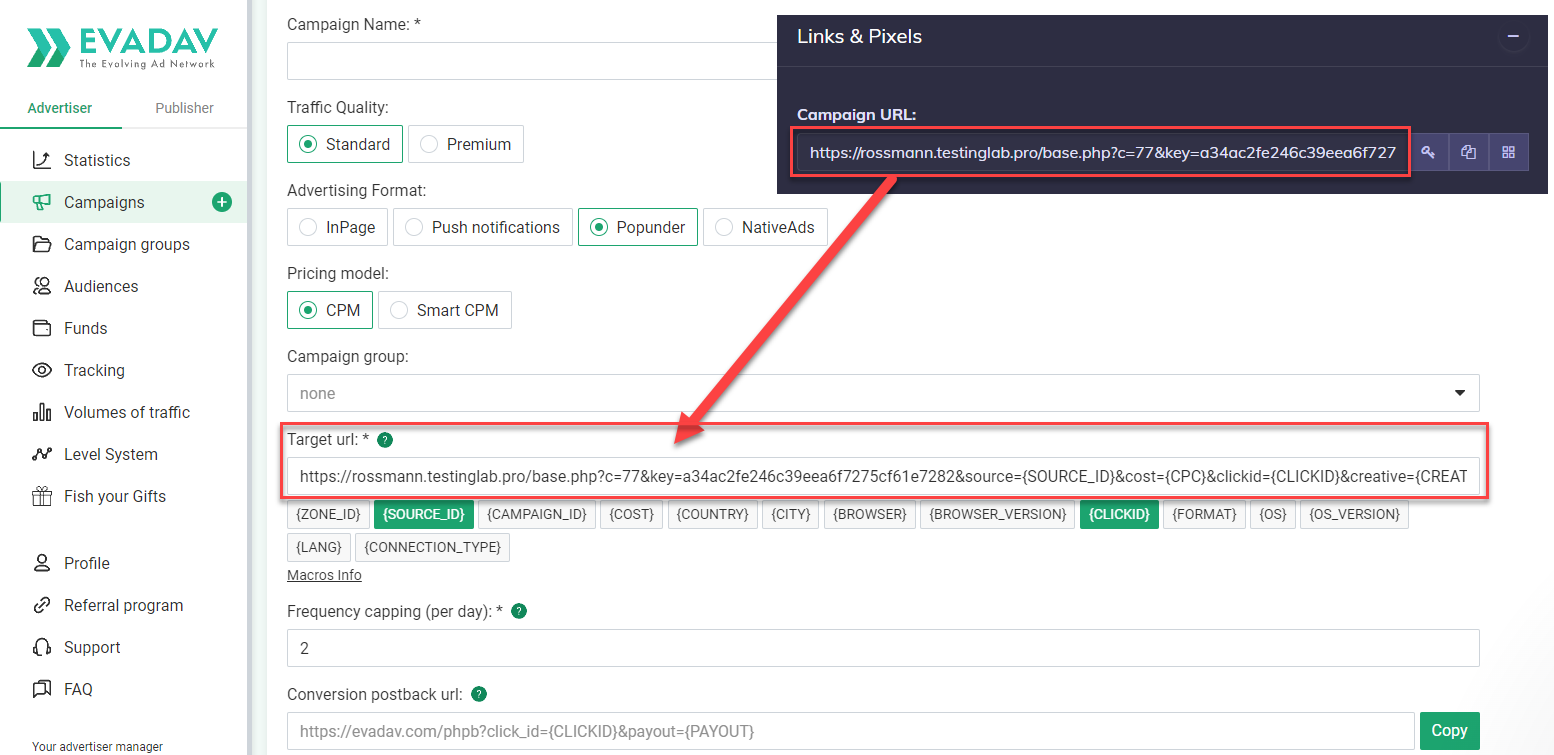Select Premium traffic quality
Image resolution: width=1554 pixels, height=755 pixels.
click(465, 144)
